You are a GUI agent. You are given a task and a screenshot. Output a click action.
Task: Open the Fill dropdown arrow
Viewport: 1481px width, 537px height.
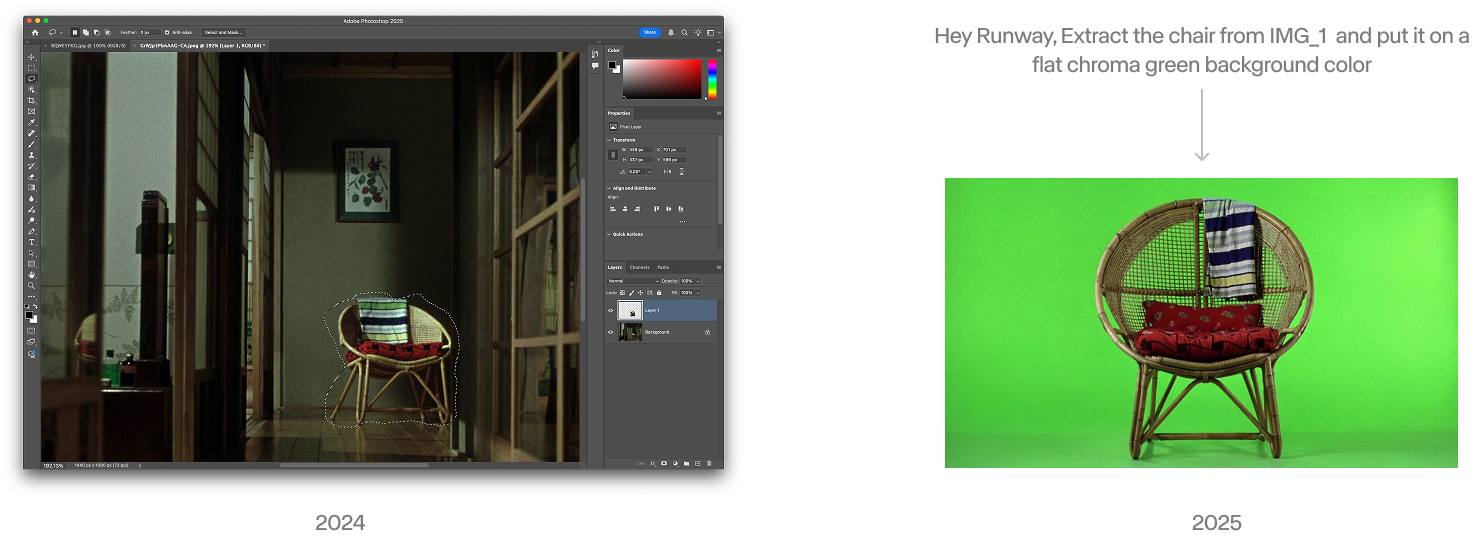point(698,293)
